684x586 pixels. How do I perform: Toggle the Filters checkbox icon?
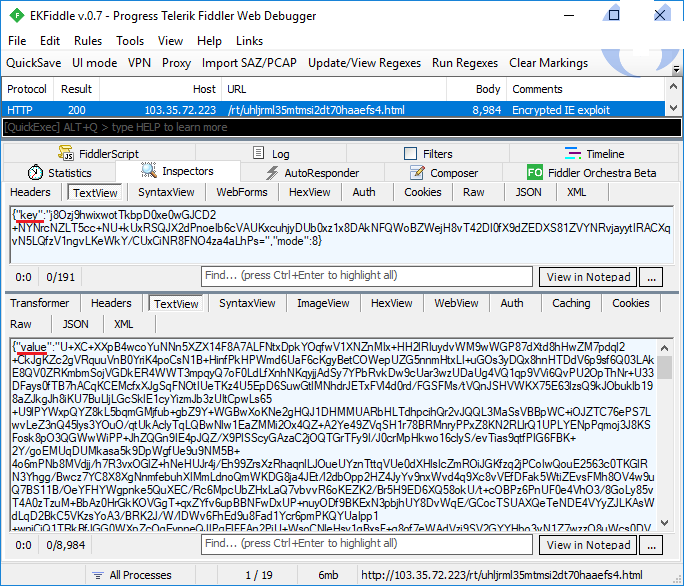410,154
